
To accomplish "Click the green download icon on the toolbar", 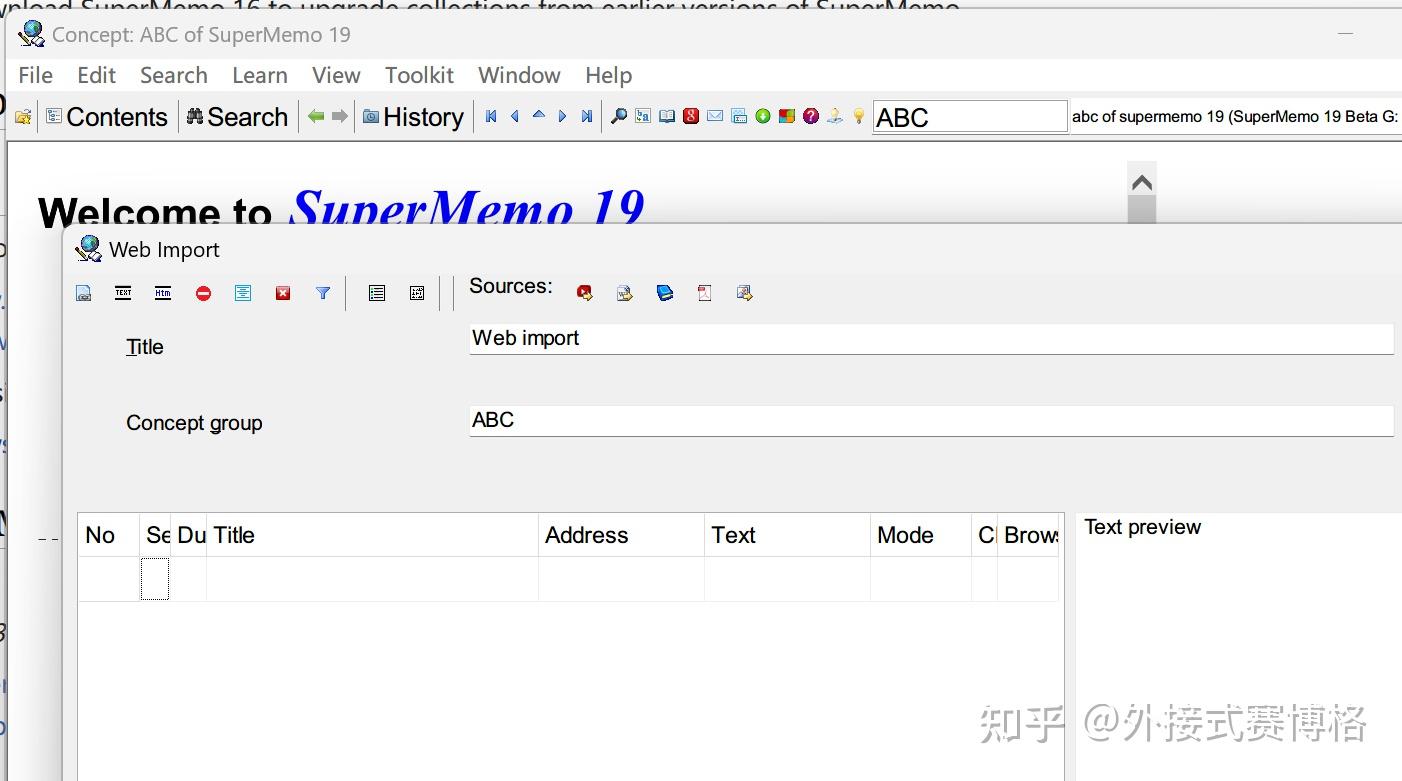I will click(x=763, y=116).
